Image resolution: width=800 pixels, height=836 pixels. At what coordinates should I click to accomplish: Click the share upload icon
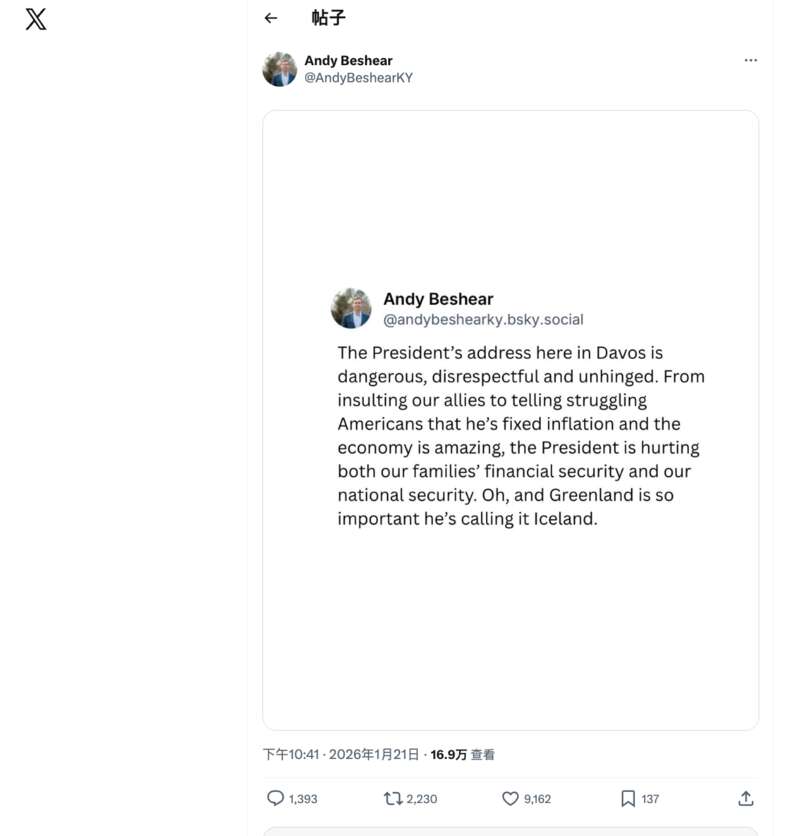(745, 798)
